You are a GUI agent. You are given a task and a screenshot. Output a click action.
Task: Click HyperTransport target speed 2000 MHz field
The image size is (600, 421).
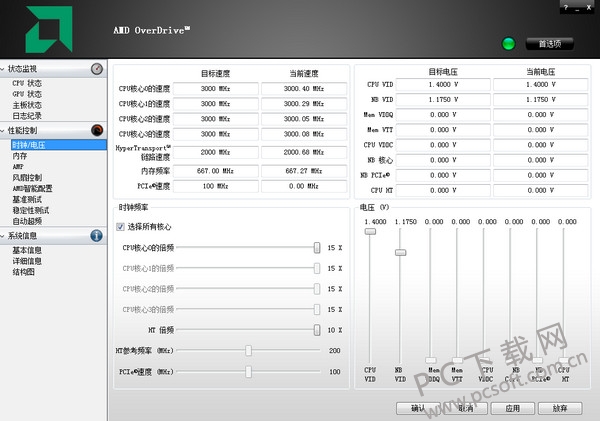click(216, 152)
